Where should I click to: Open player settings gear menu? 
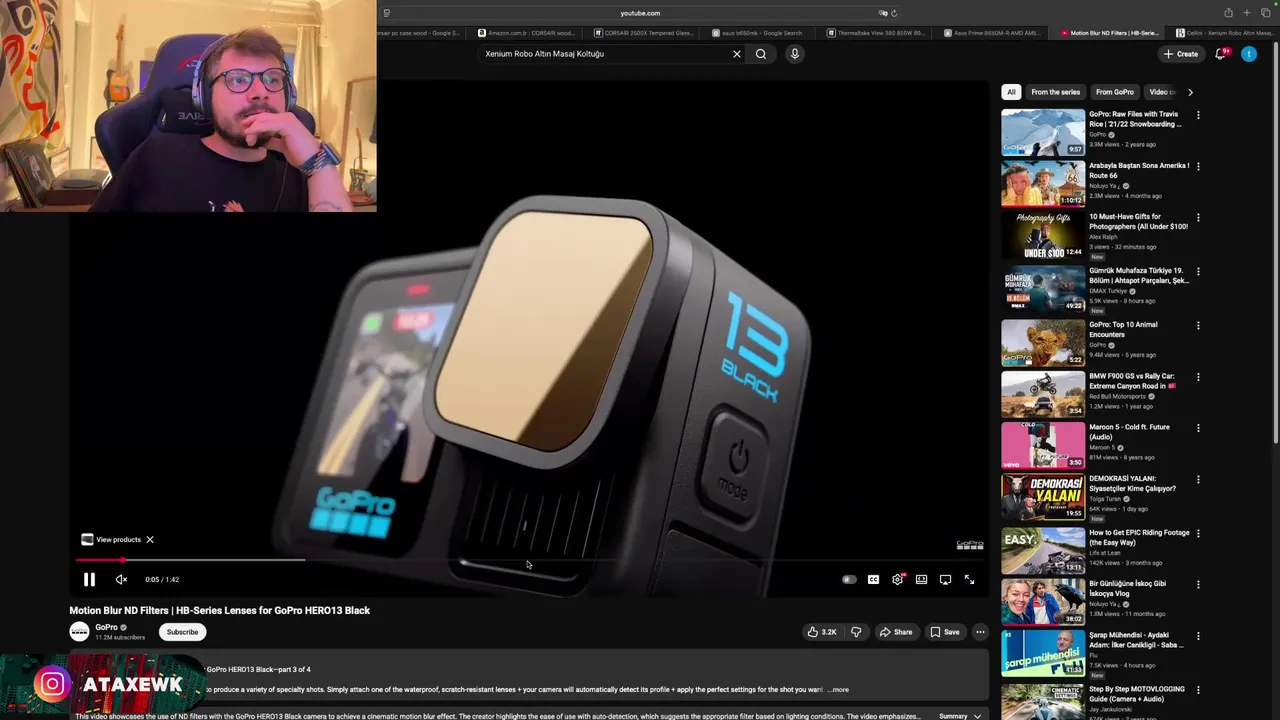point(898,579)
